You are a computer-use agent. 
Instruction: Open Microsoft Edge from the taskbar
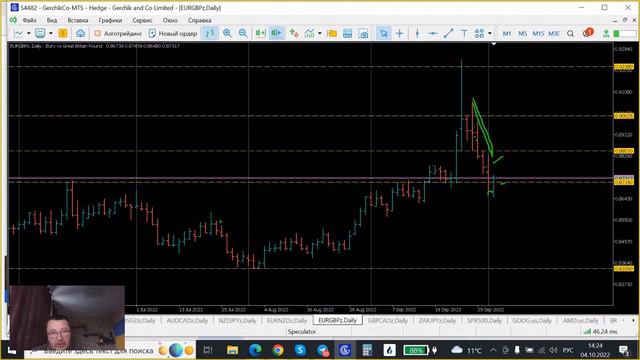(x=255, y=350)
